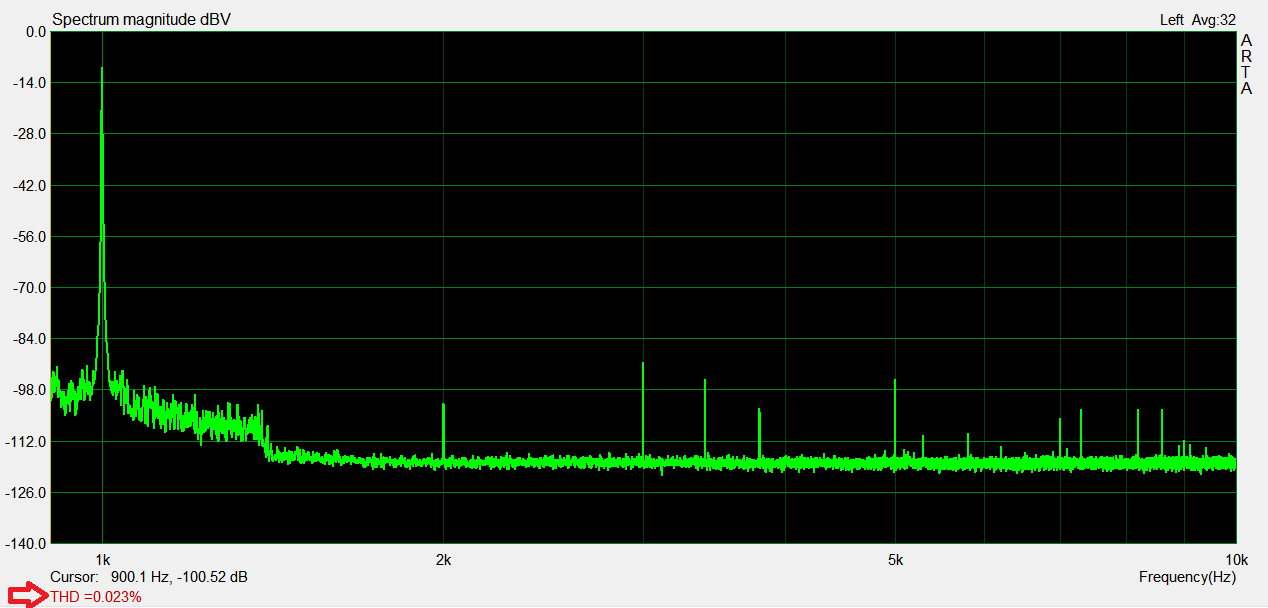This screenshot has width=1268, height=608.
Task: Click the "Spectrum magnitude dBV" title text
Action: click(141, 20)
